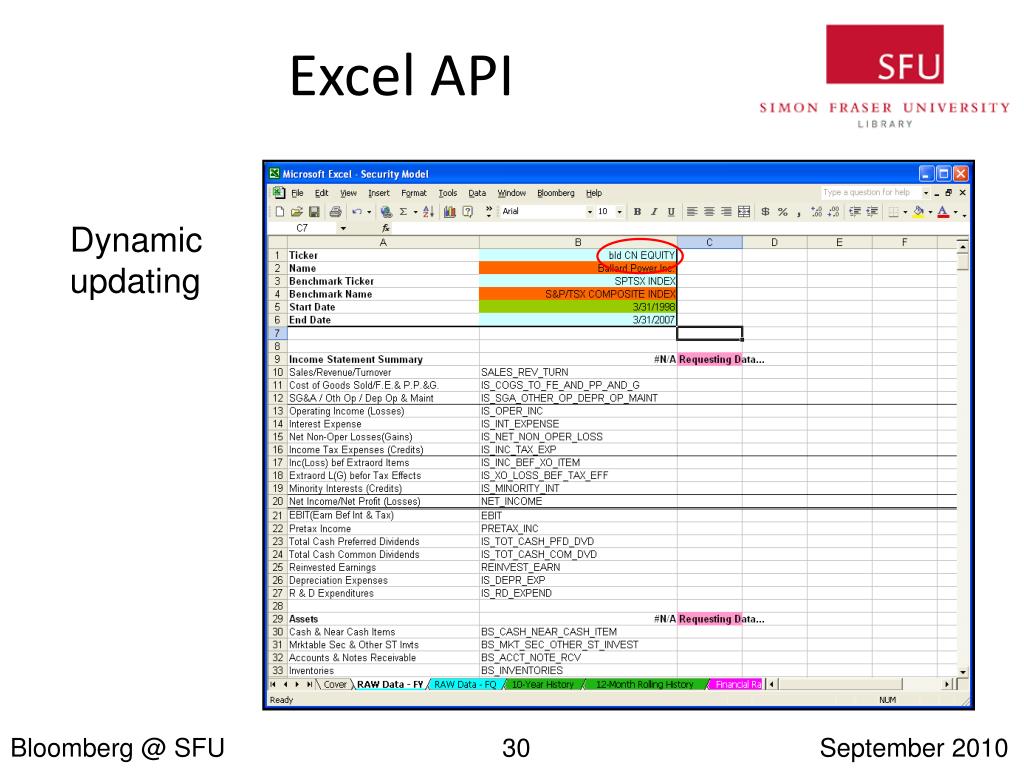Click the fx Insert Function icon

click(386, 228)
